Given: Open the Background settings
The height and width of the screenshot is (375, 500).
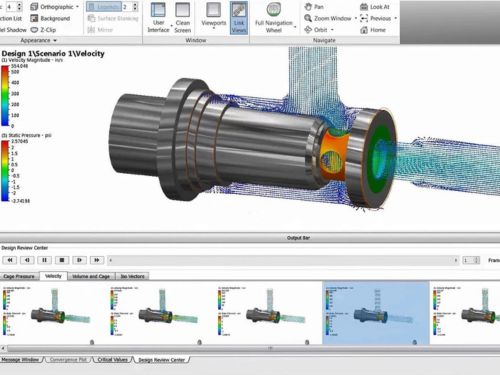Looking at the screenshot, I should coord(50,18).
